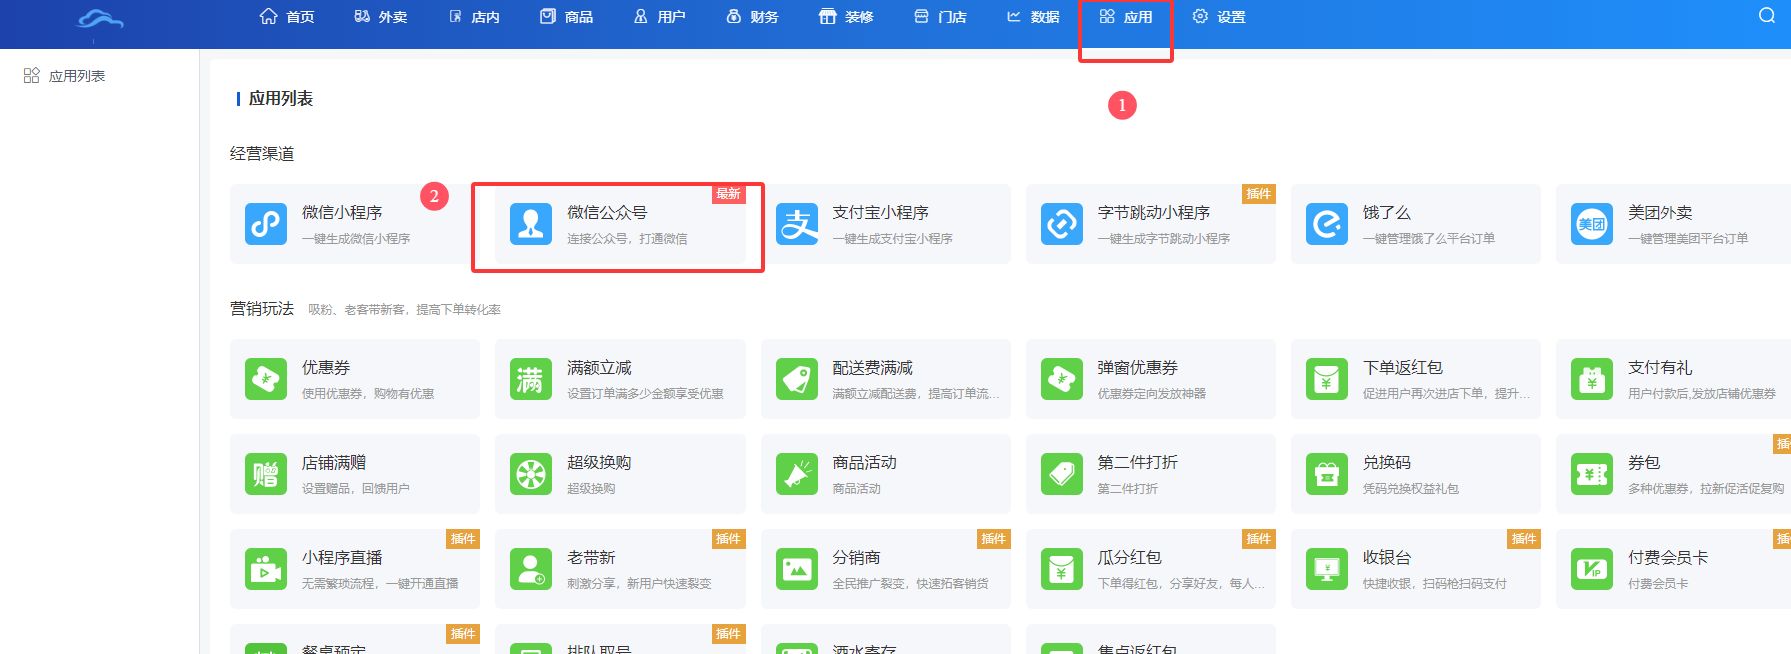Click the 字节跳动小程序 icon

1062,224
